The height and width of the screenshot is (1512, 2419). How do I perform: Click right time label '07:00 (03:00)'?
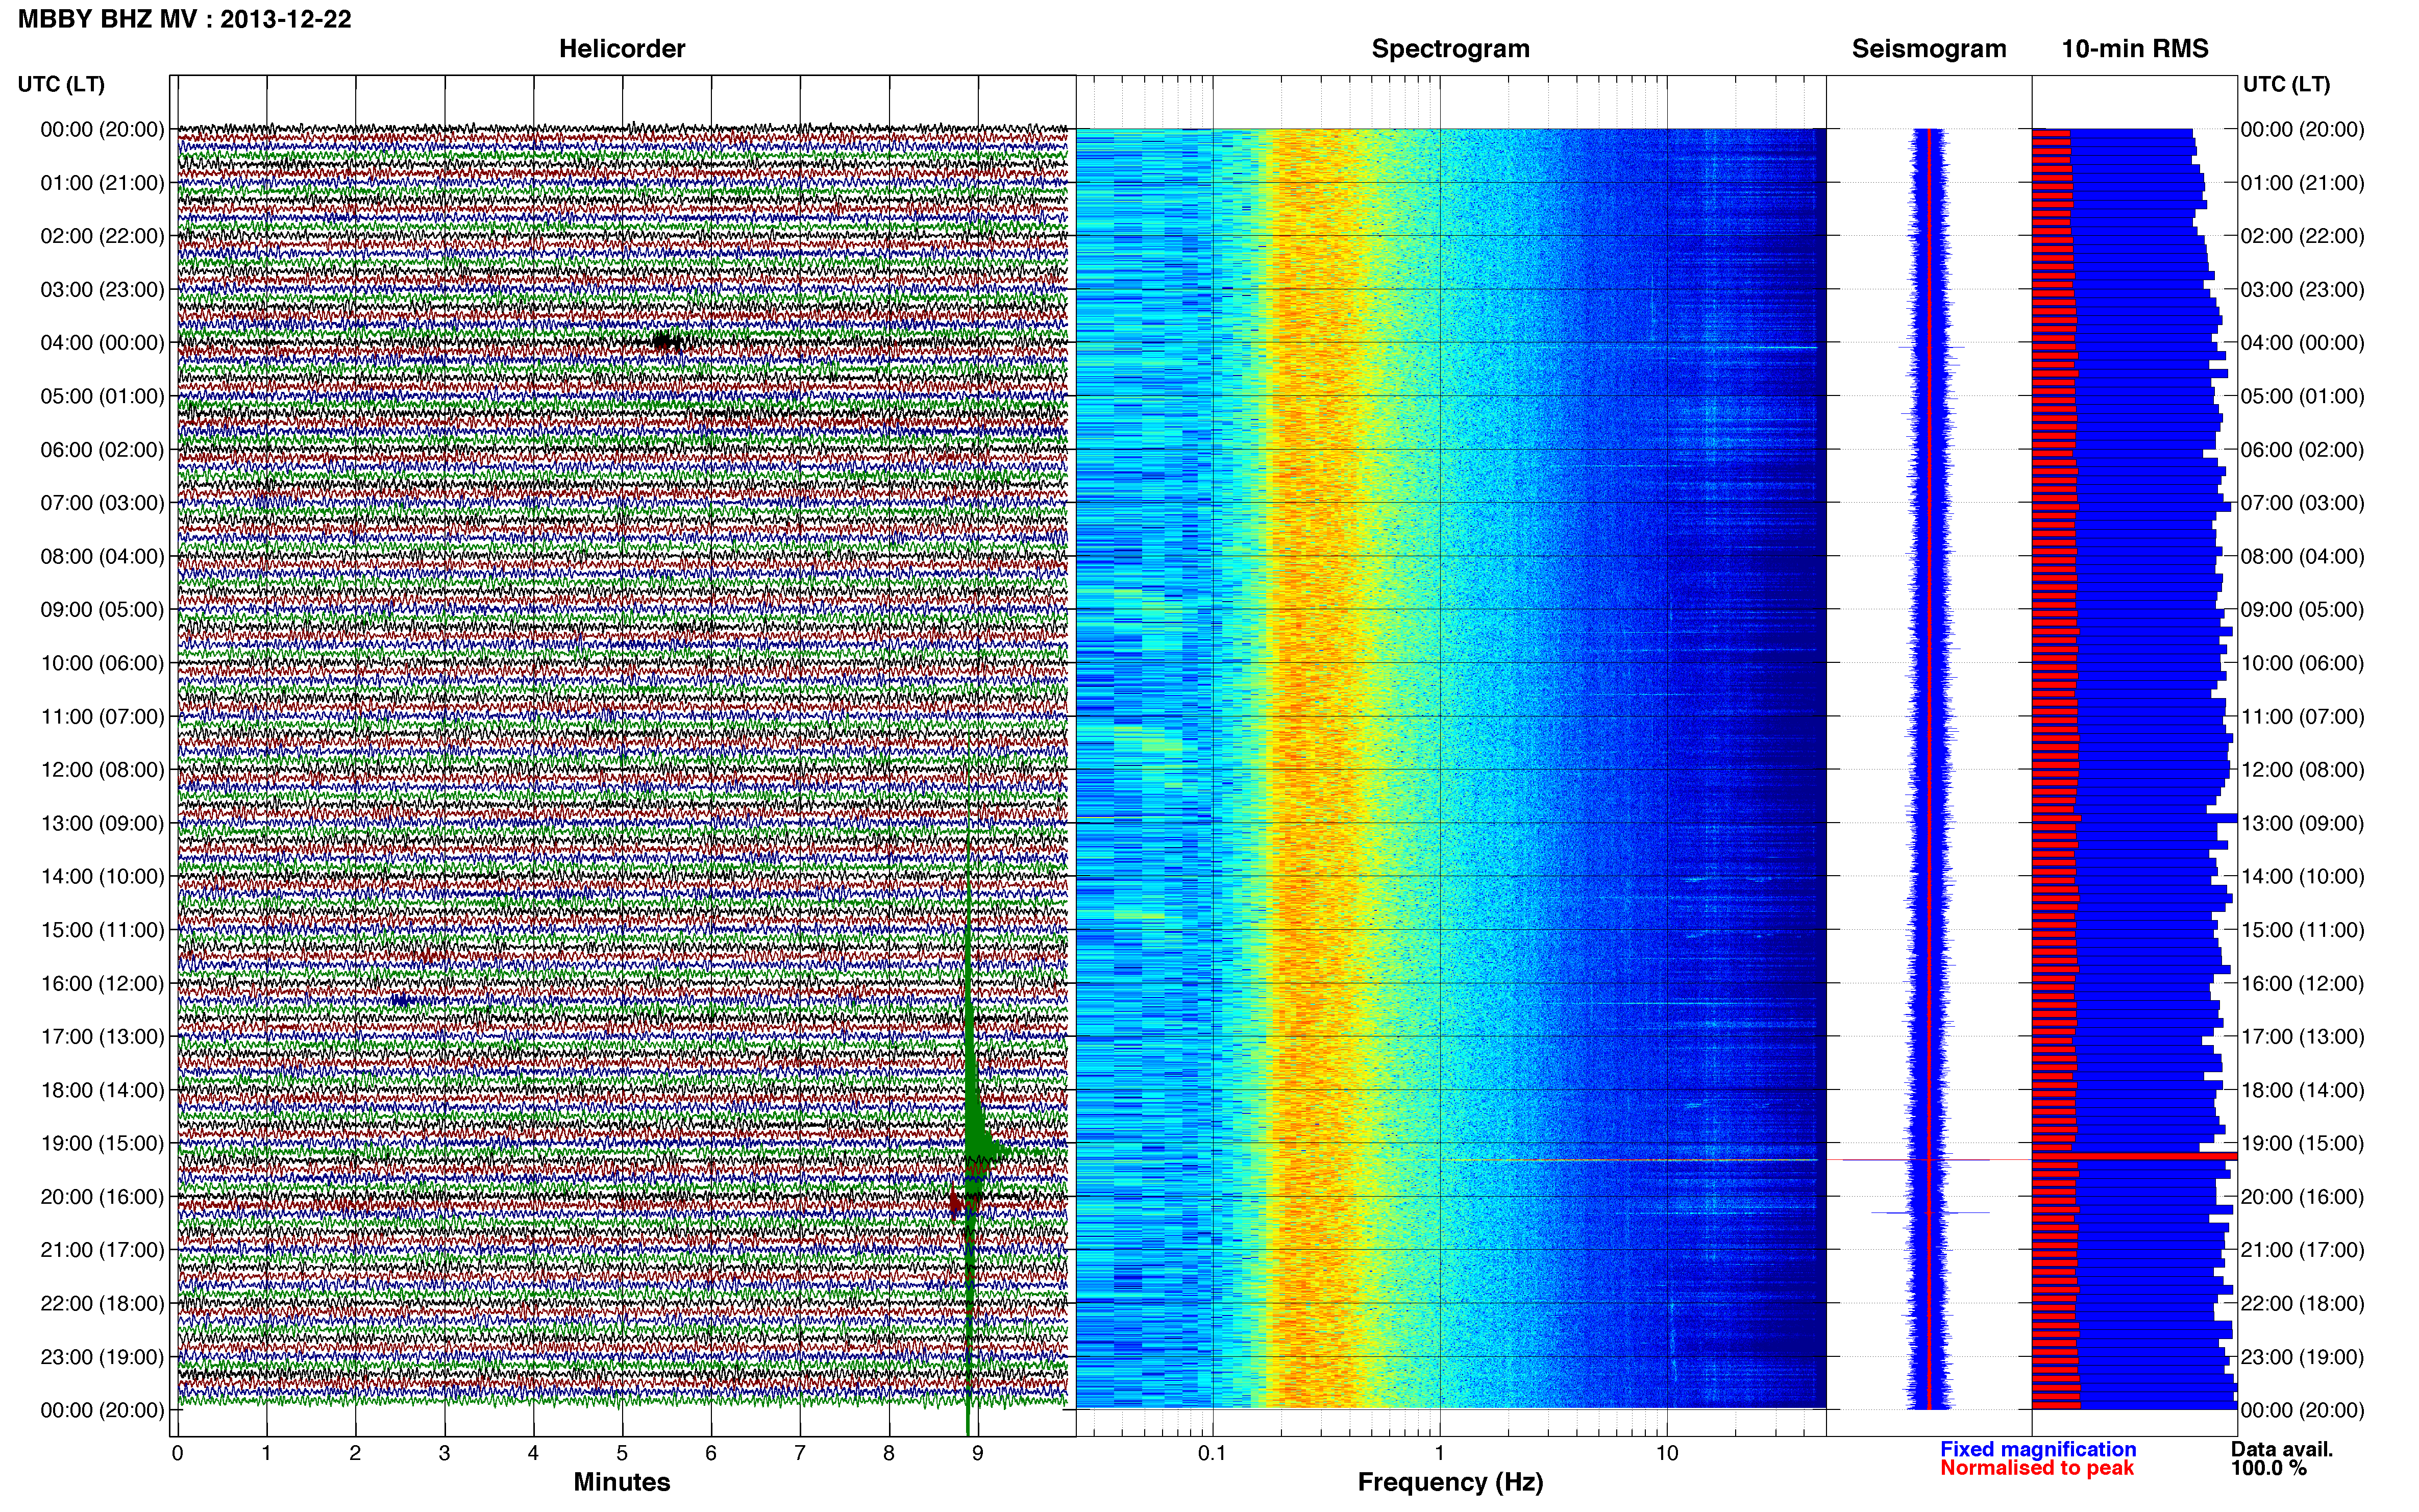tap(2302, 503)
